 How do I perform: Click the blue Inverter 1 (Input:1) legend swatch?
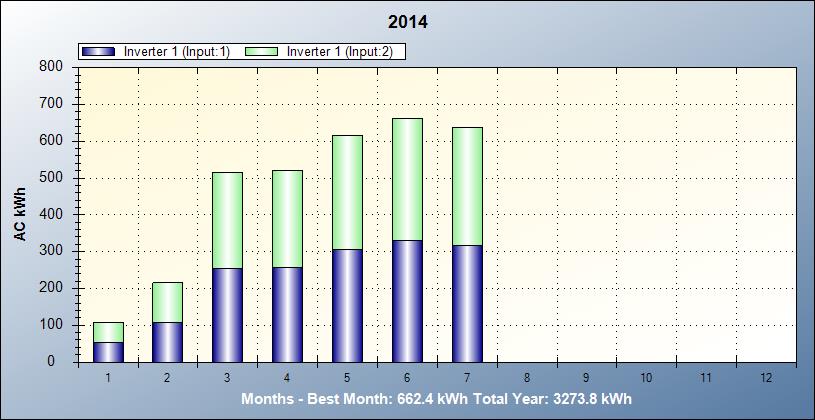click(100, 51)
